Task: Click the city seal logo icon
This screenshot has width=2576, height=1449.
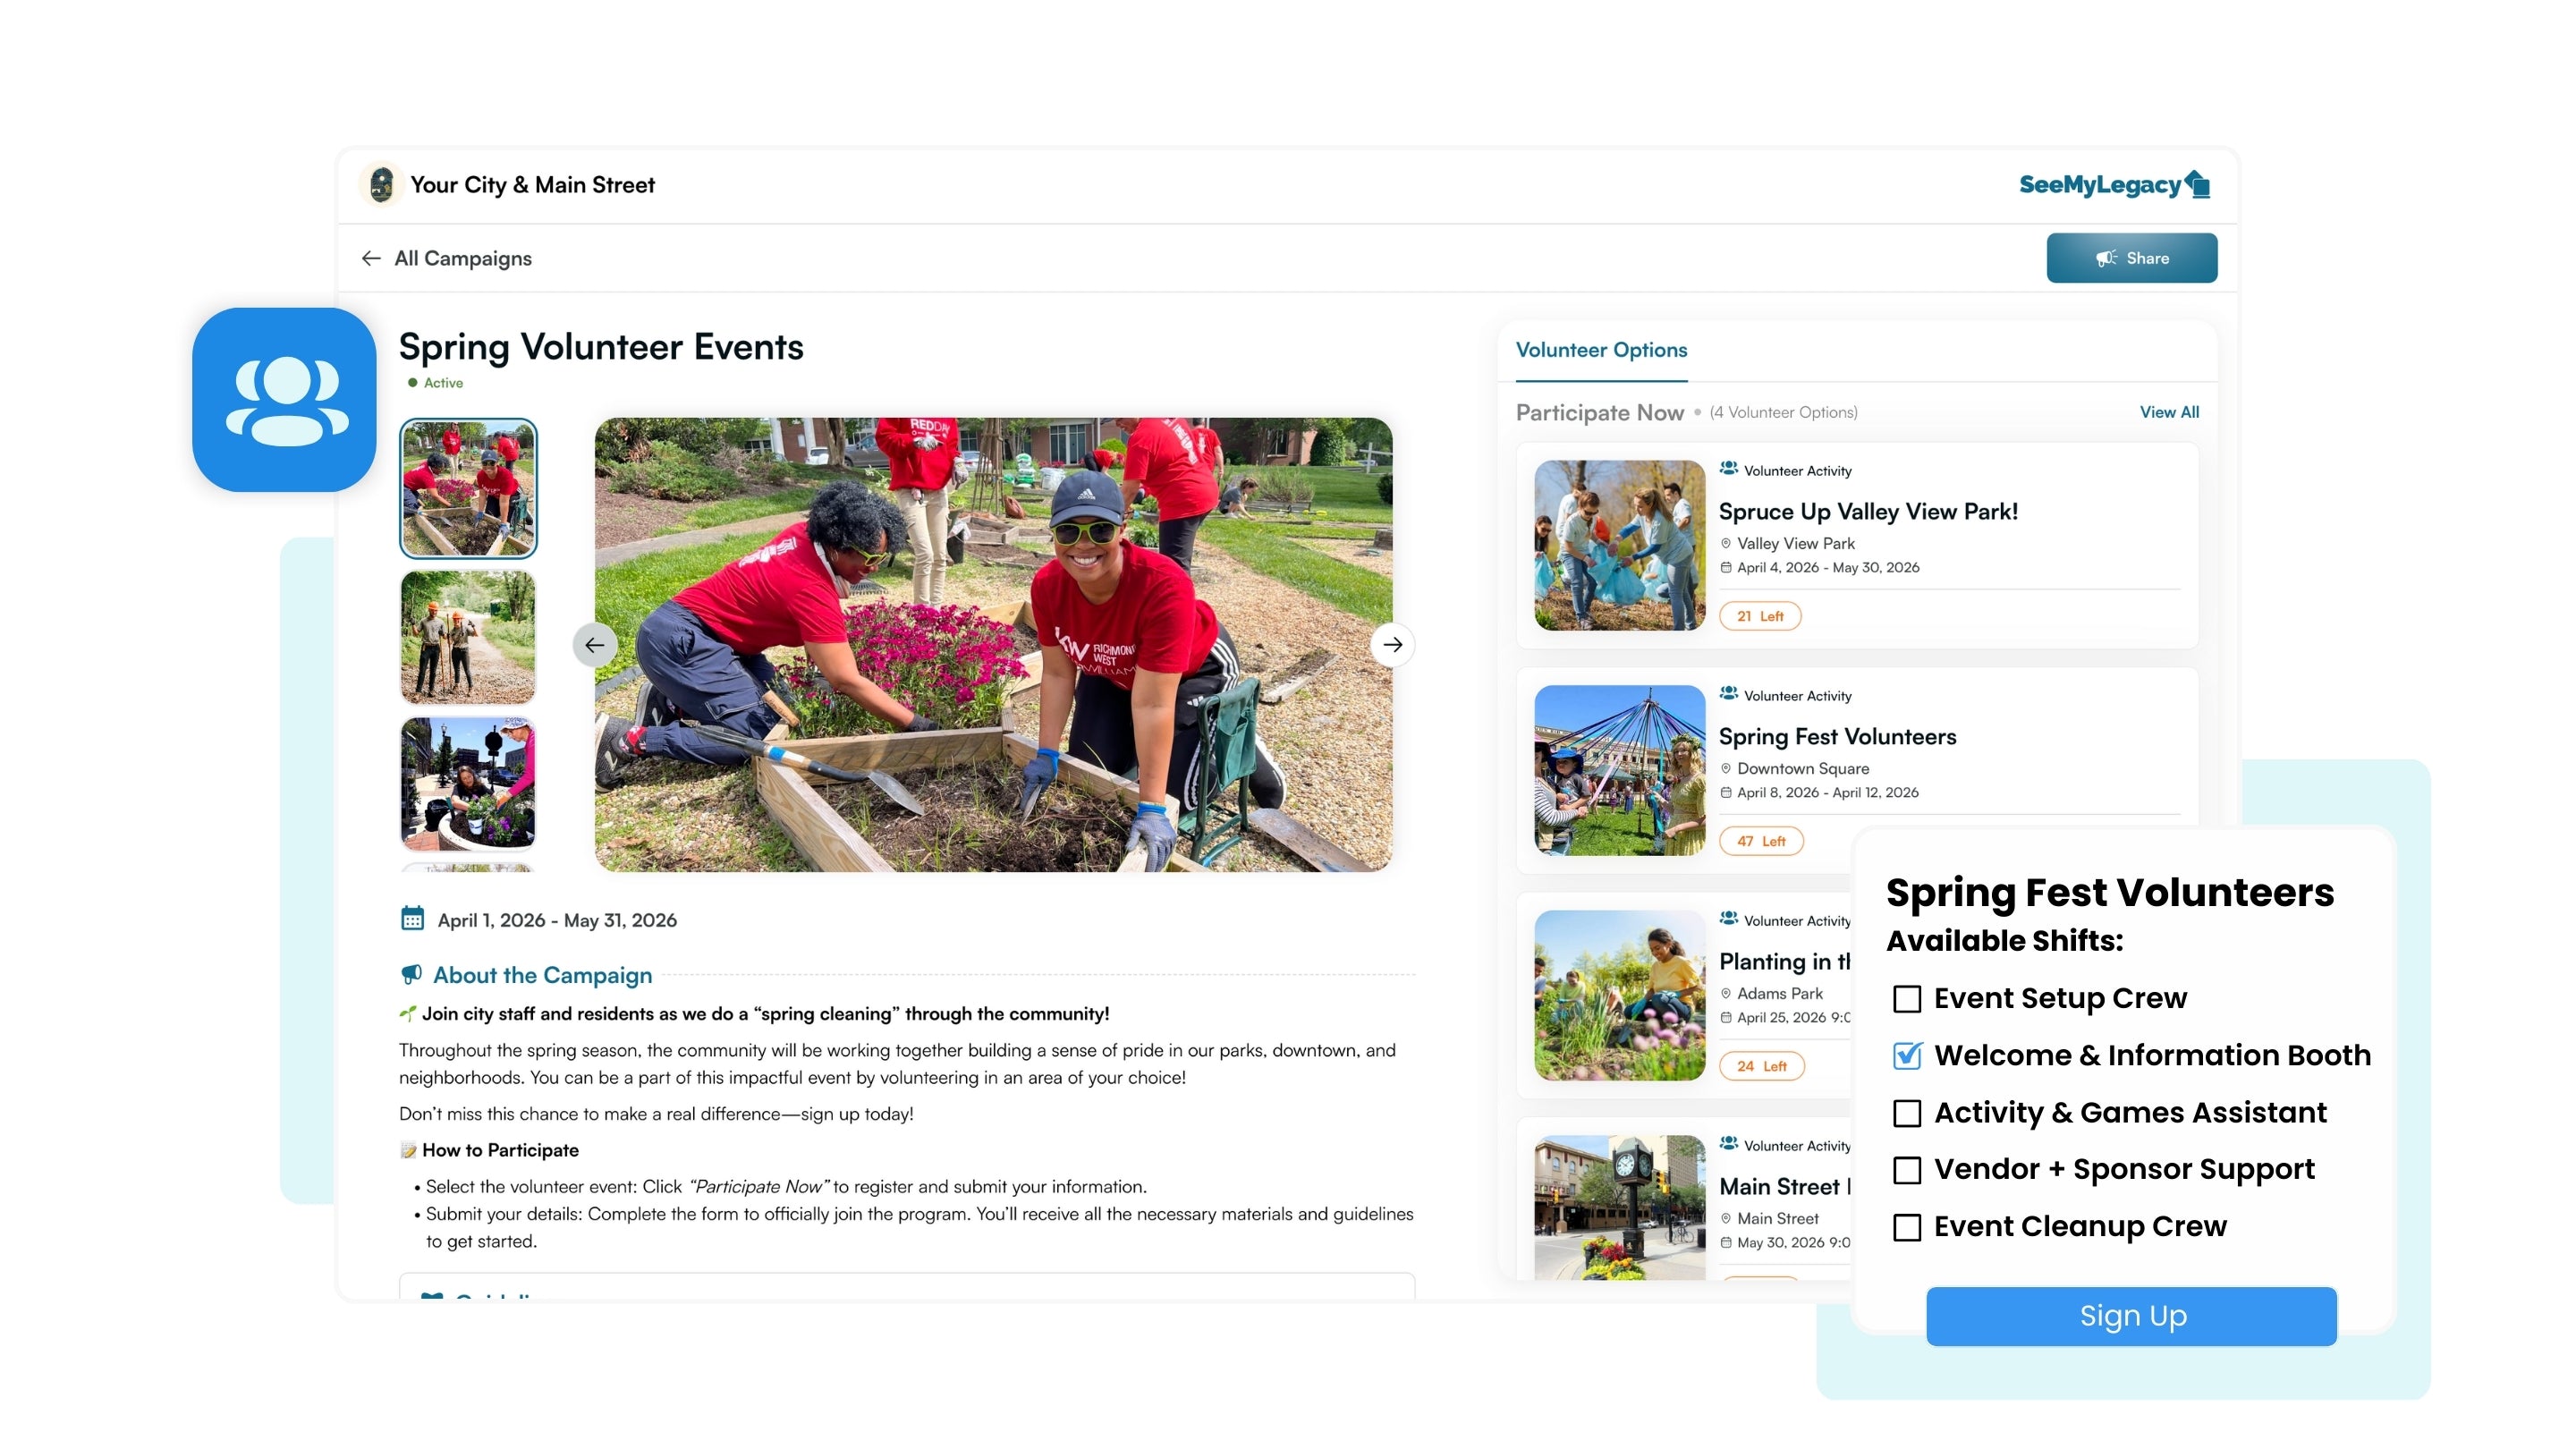Action: point(381,185)
